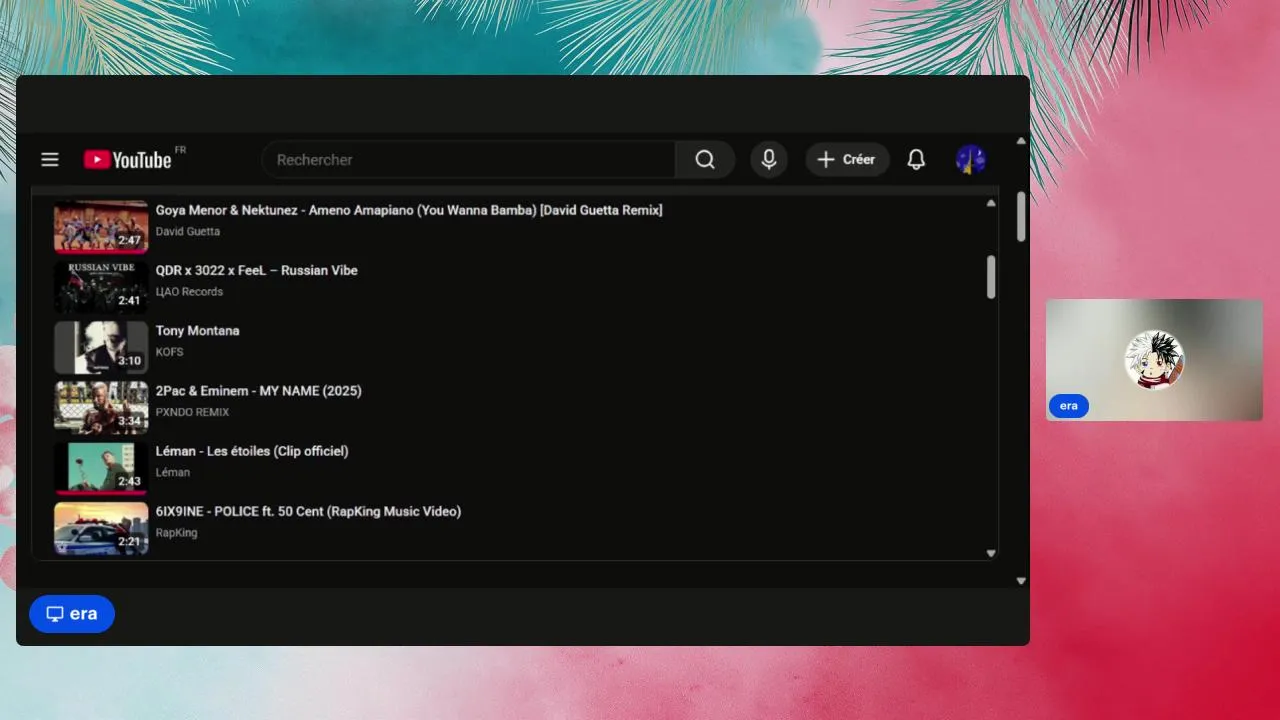Open the account avatar menu on YouTube
This screenshot has width=1280, height=720.
pyautogui.click(x=971, y=160)
